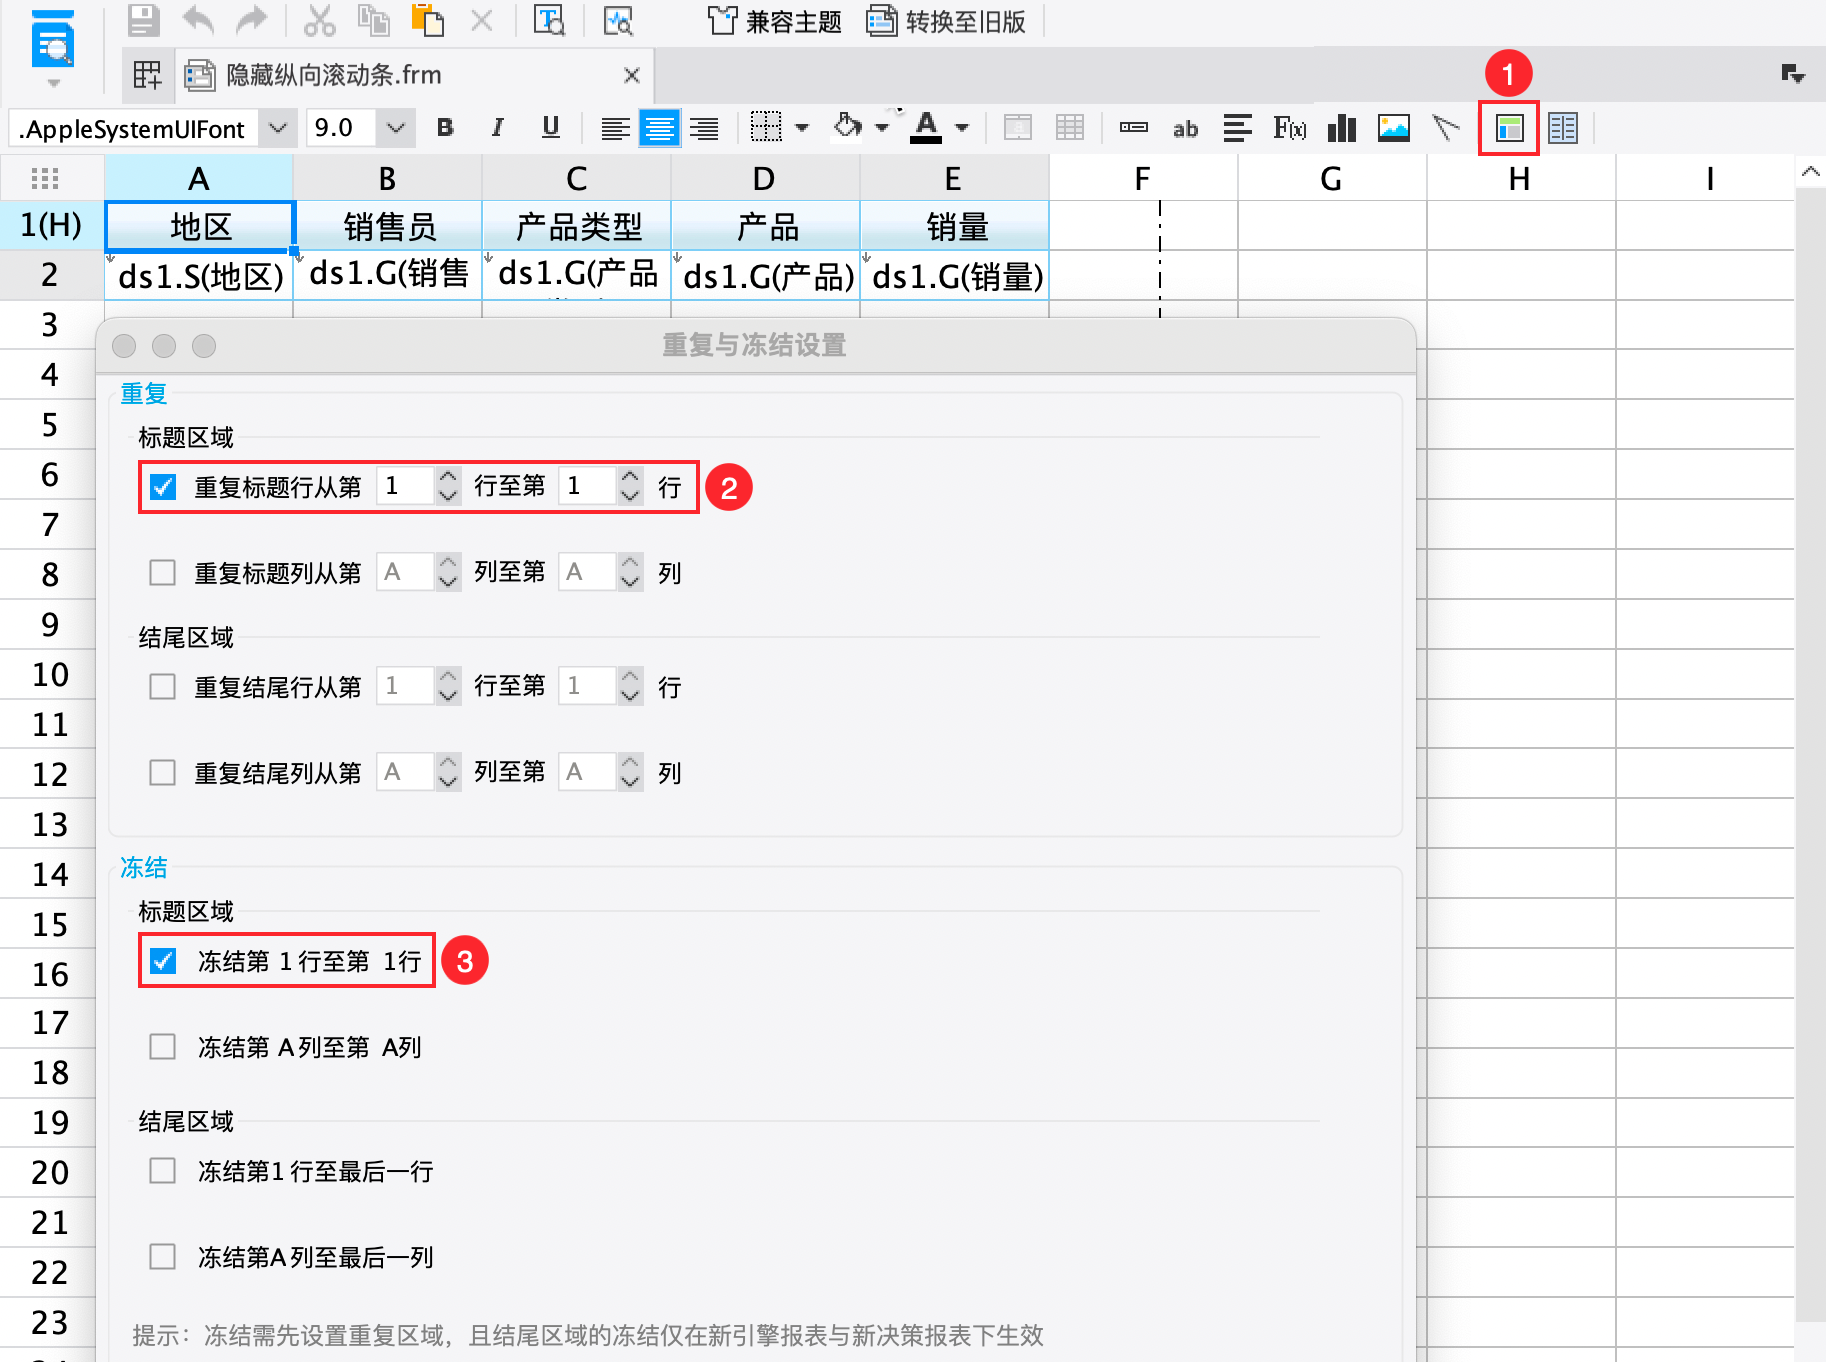Uncheck 重复标题行从第 checkbox
The width and height of the screenshot is (1826, 1362).
(162, 487)
